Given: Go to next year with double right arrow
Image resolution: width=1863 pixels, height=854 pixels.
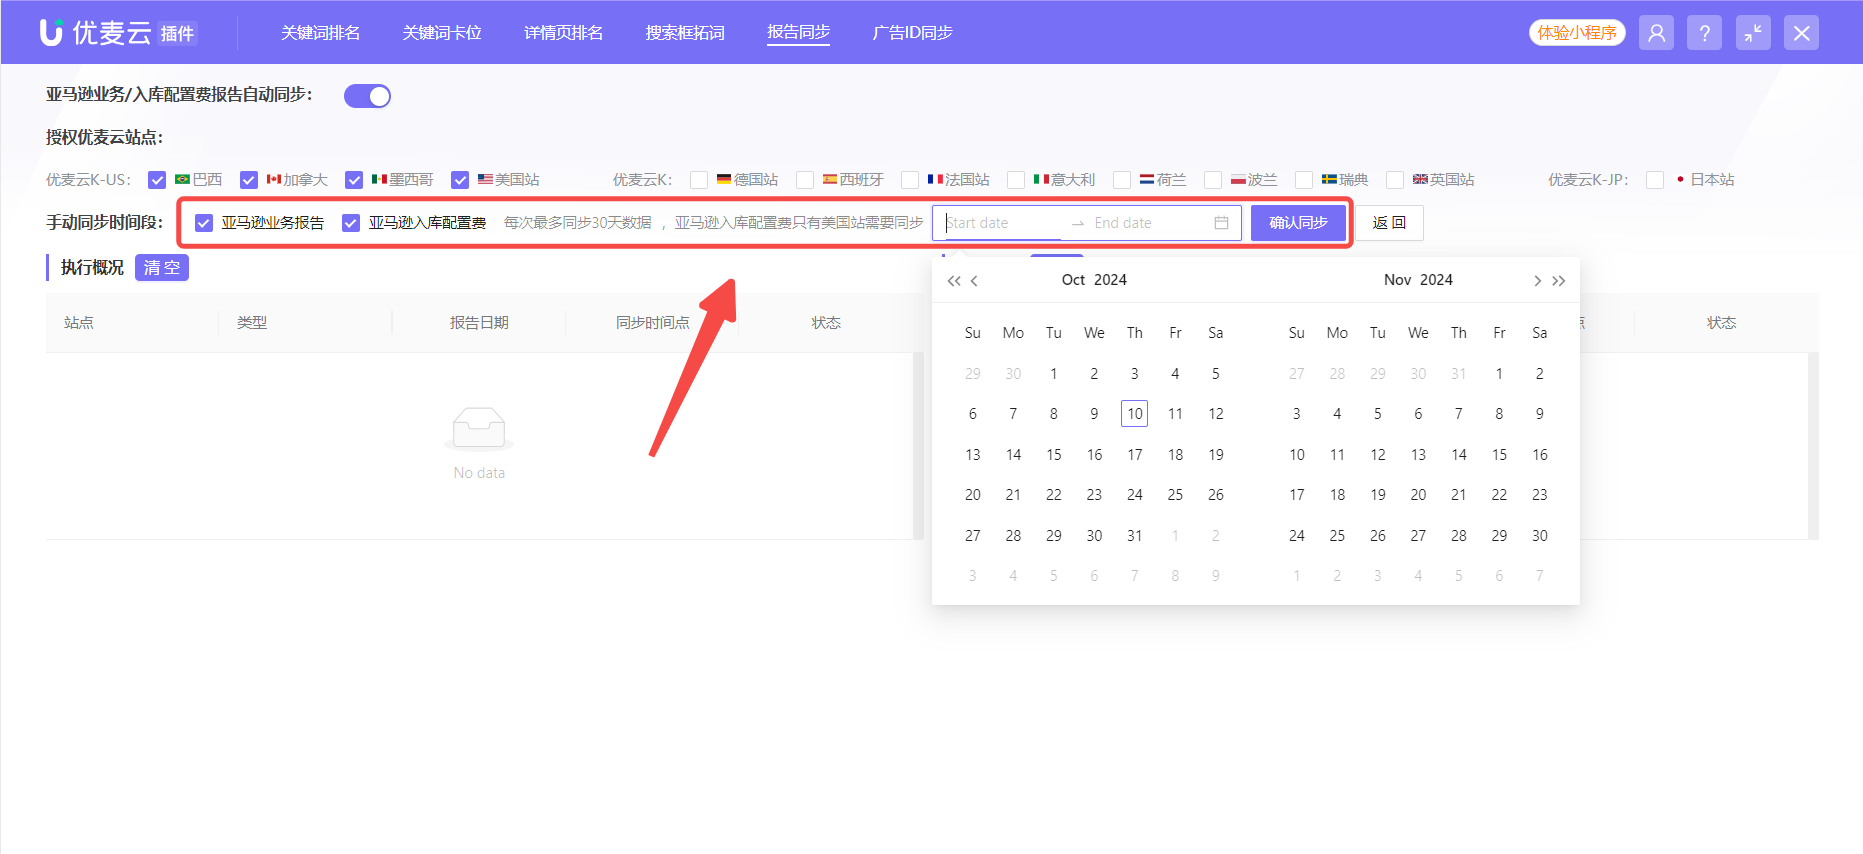Looking at the screenshot, I should coord(1558,281).
